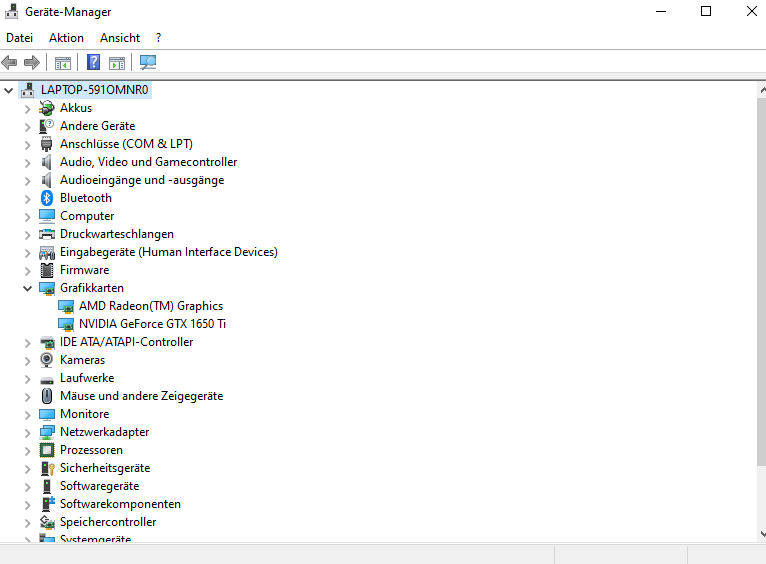The height and width of the screenshot is (564, 766).
Task: Click the Eingabegeräte (Human Interface Devices) icon
Action: 46,252
